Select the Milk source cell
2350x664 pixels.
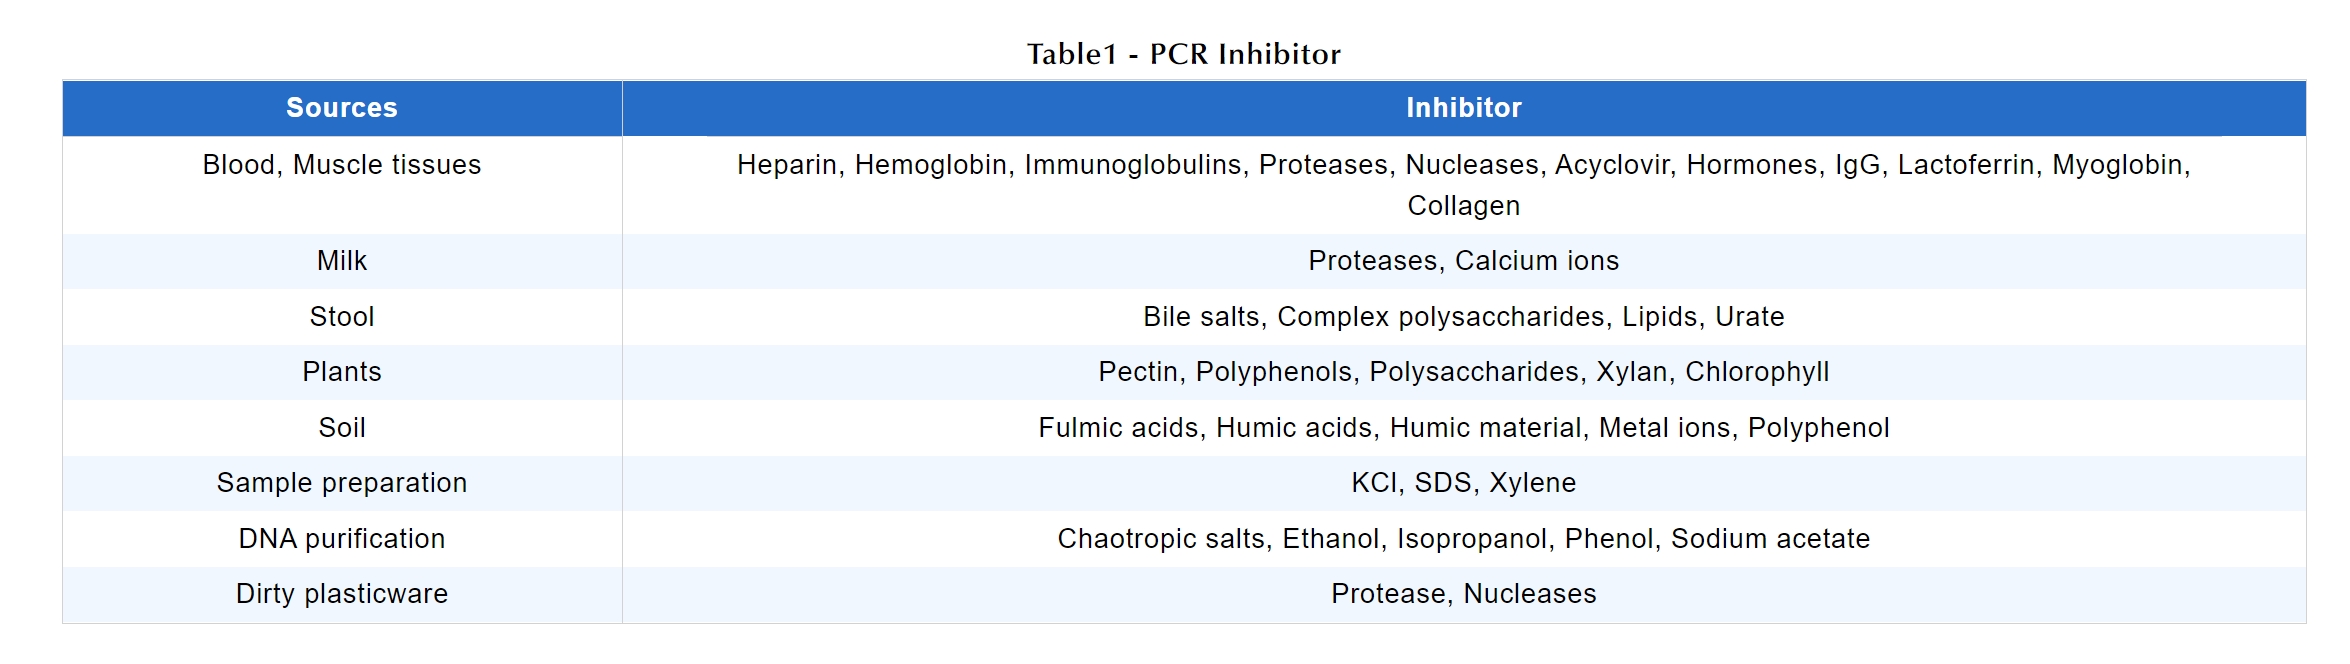342,261
